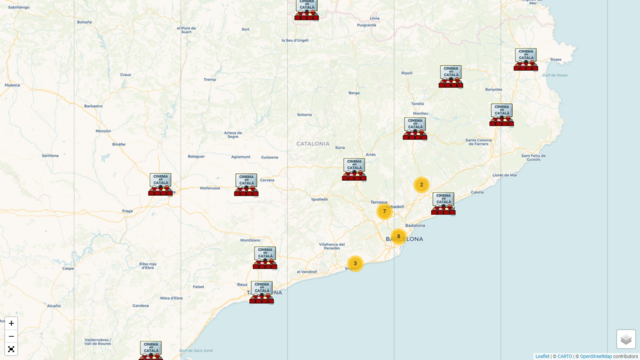640x360 pixels.
Task: Open the map layers control
Action: point(626,339)
